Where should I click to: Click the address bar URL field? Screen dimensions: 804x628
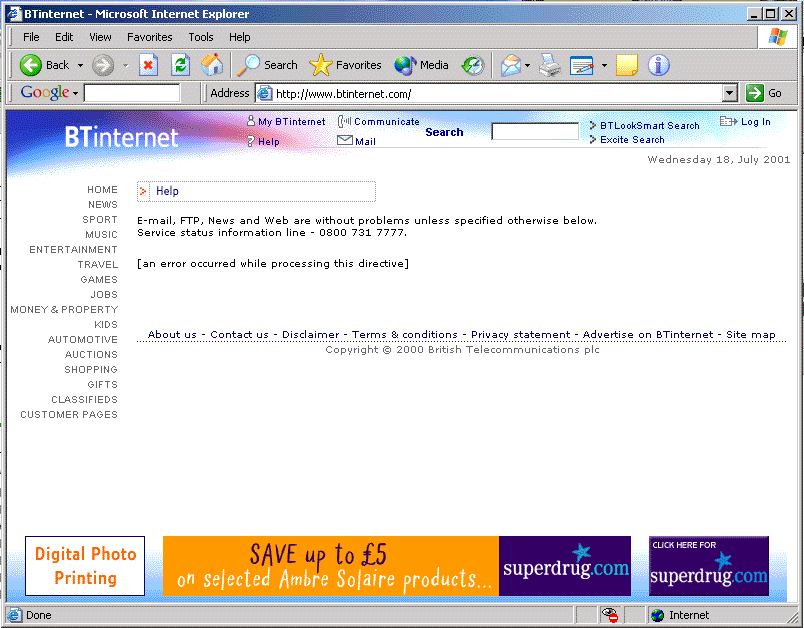[x=490, y=93]
